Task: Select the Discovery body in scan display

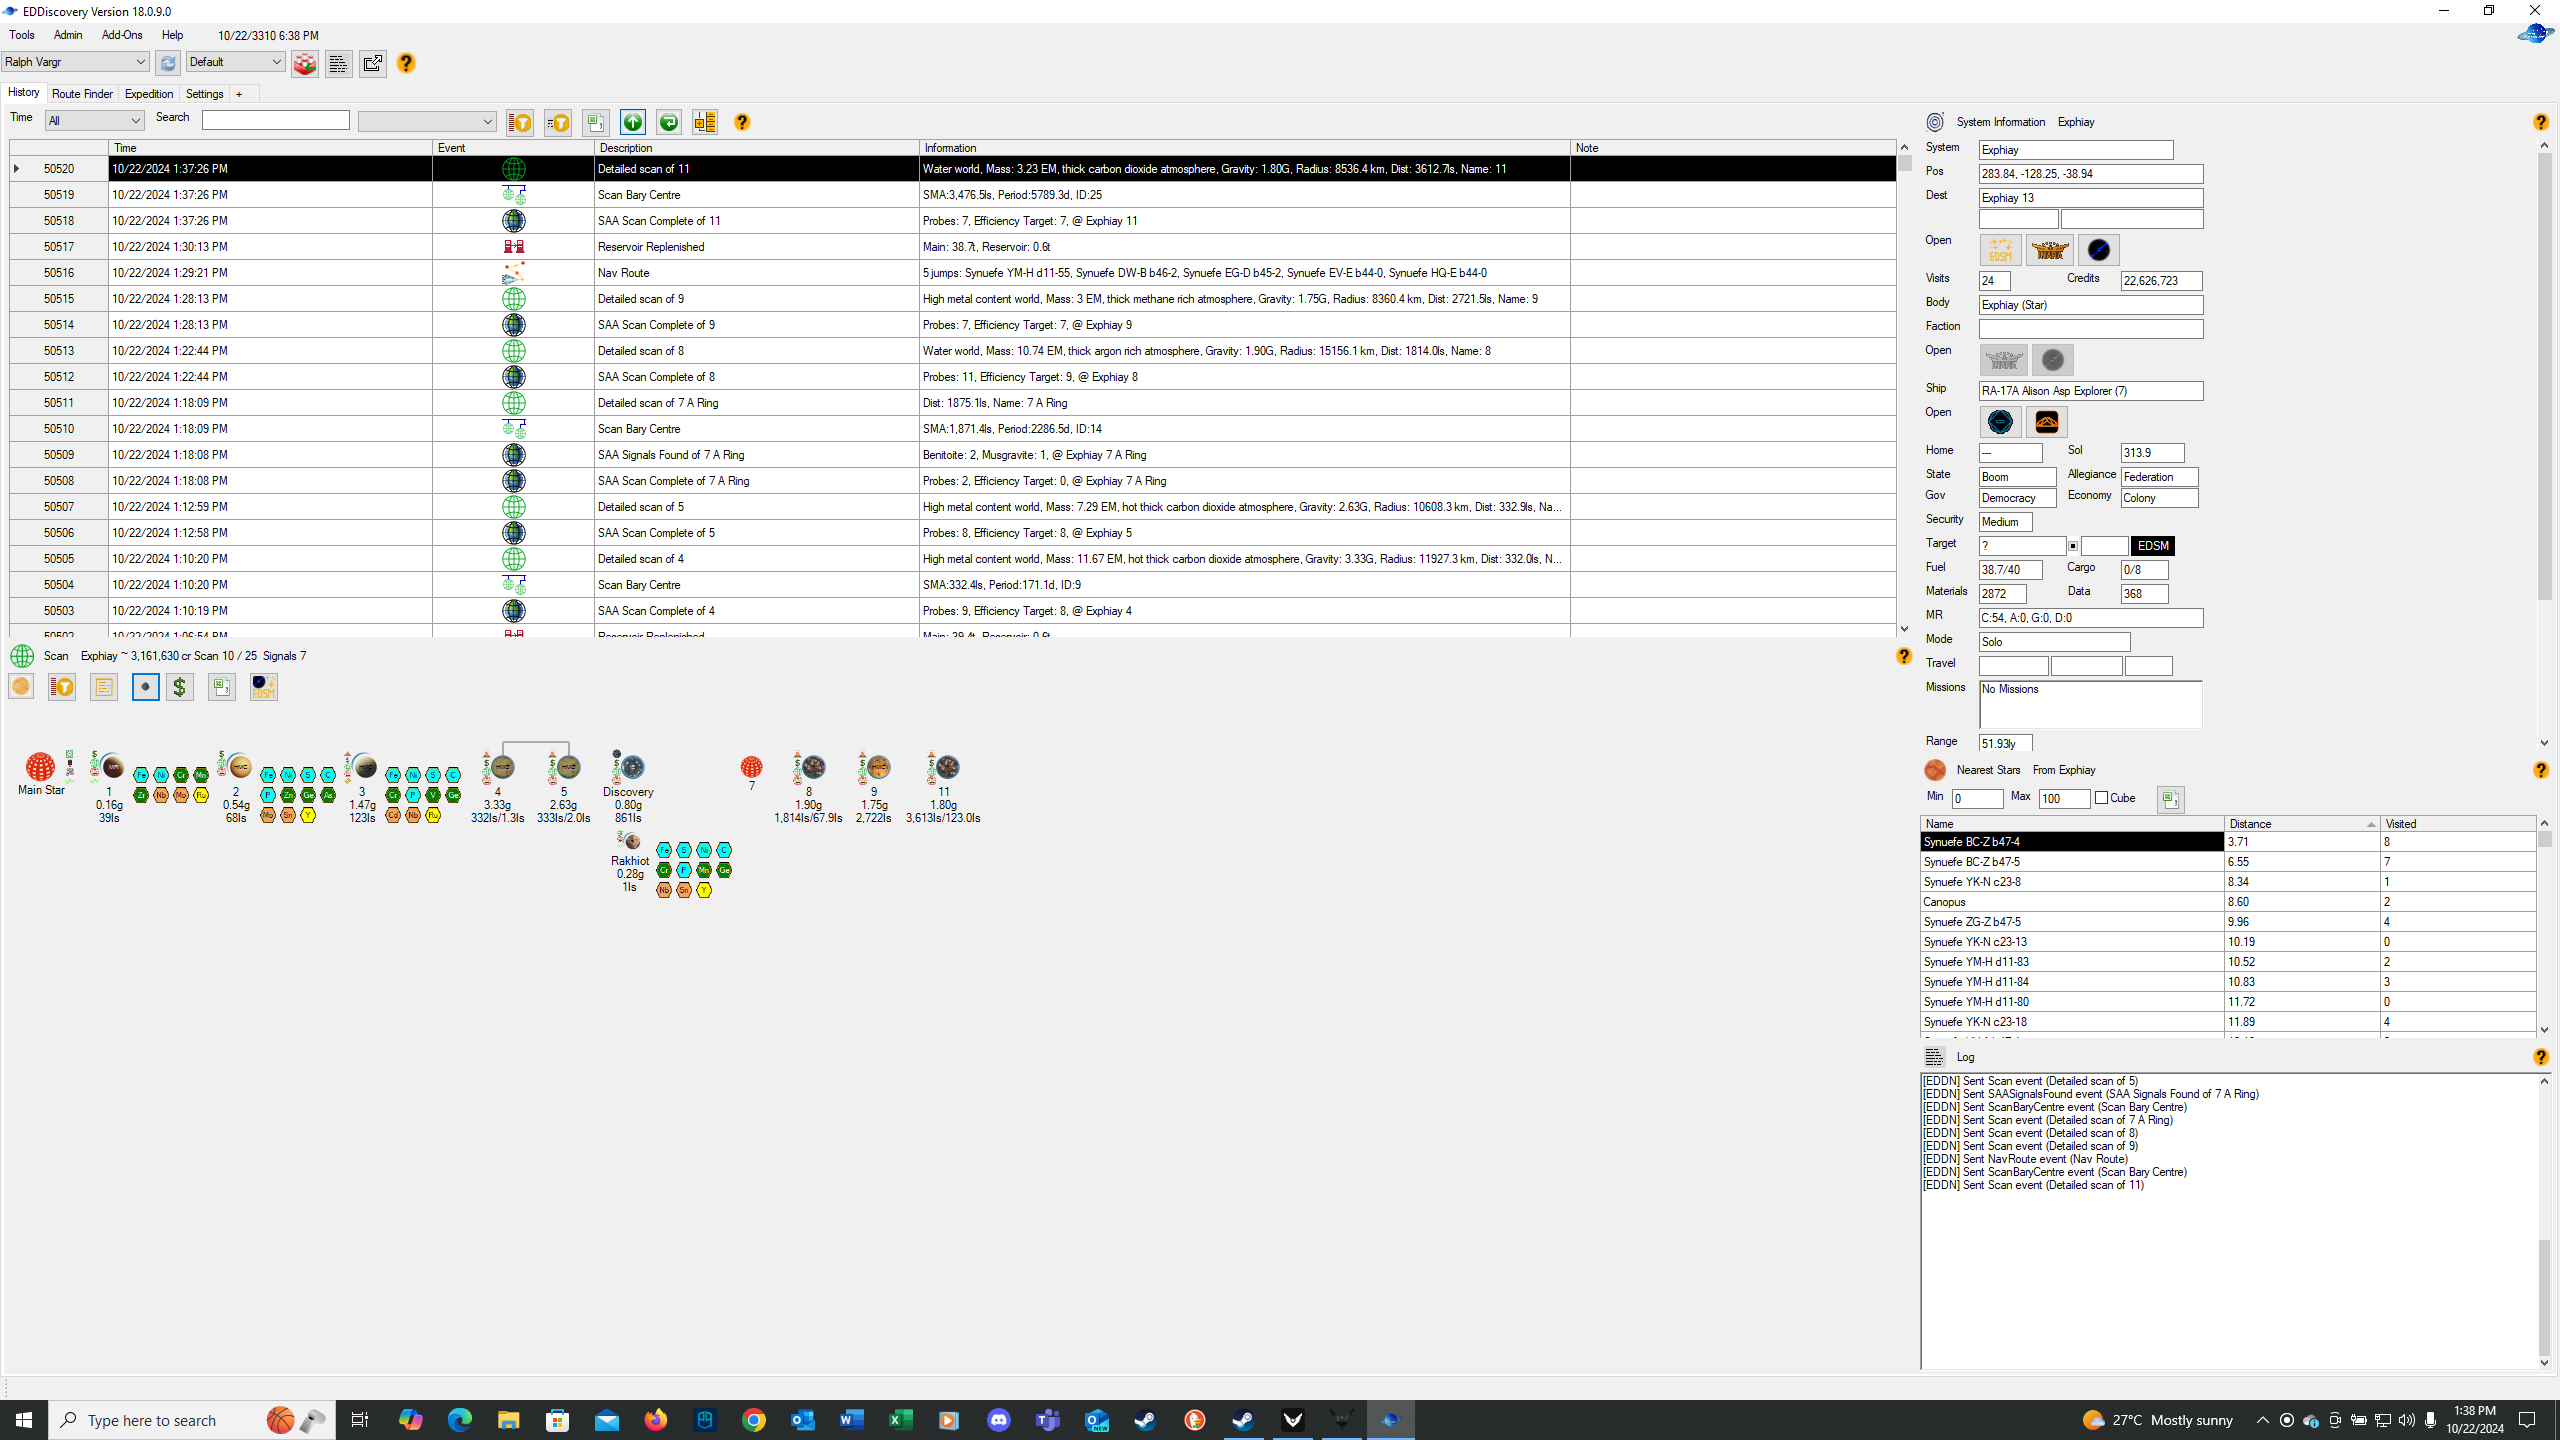Action: point(631,767)
